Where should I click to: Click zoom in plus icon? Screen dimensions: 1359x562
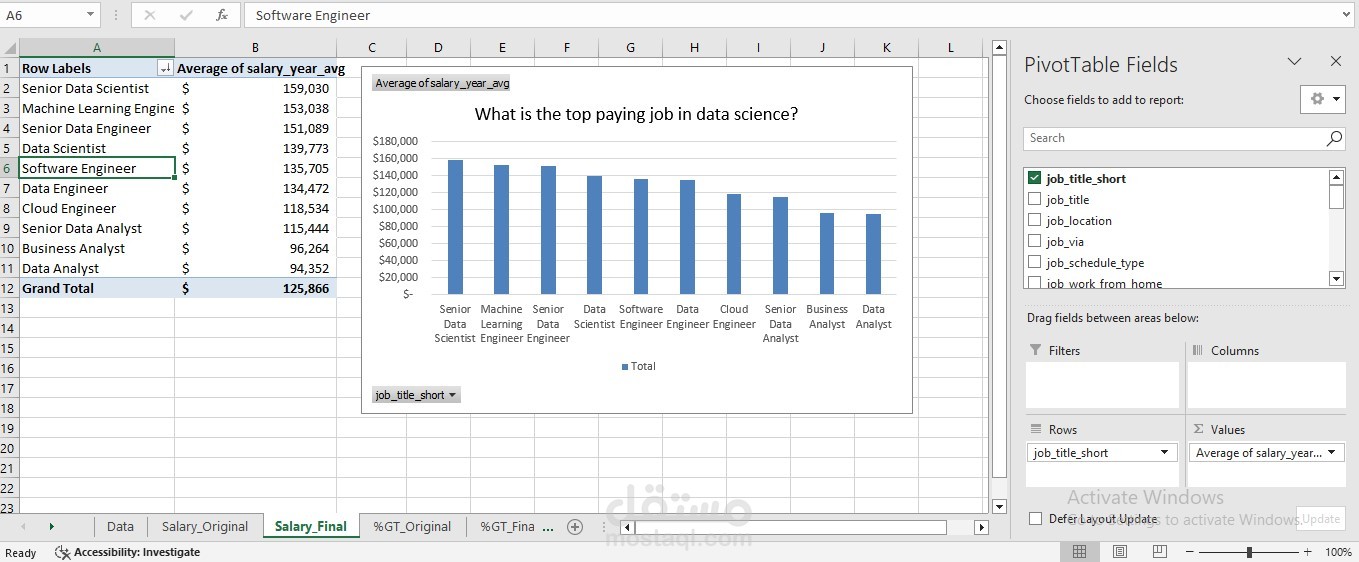point(1307,552)
